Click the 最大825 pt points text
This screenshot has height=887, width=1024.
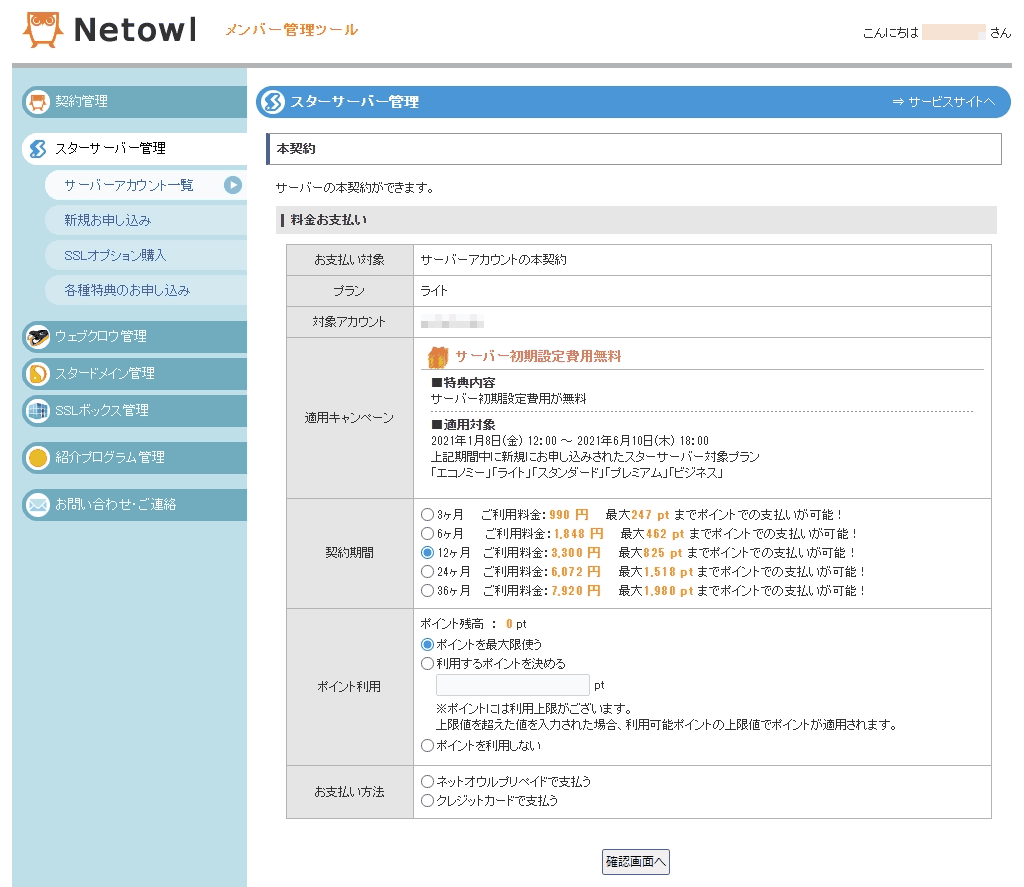point(650,553)
